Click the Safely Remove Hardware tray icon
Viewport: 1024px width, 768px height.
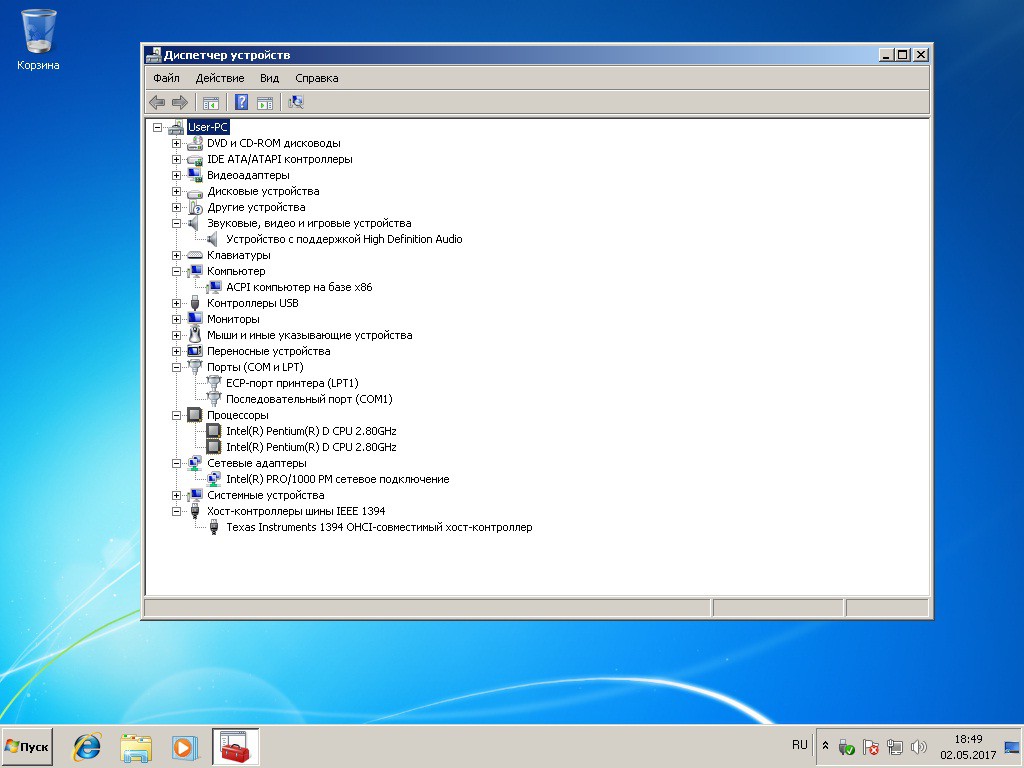[x=846, y=746]
